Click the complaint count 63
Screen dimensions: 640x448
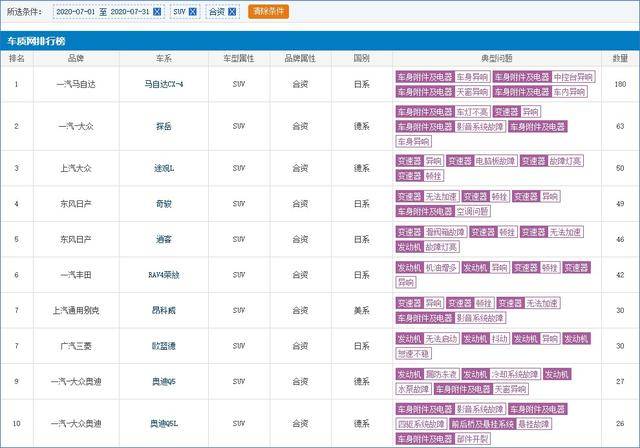(x=620, y=126)
